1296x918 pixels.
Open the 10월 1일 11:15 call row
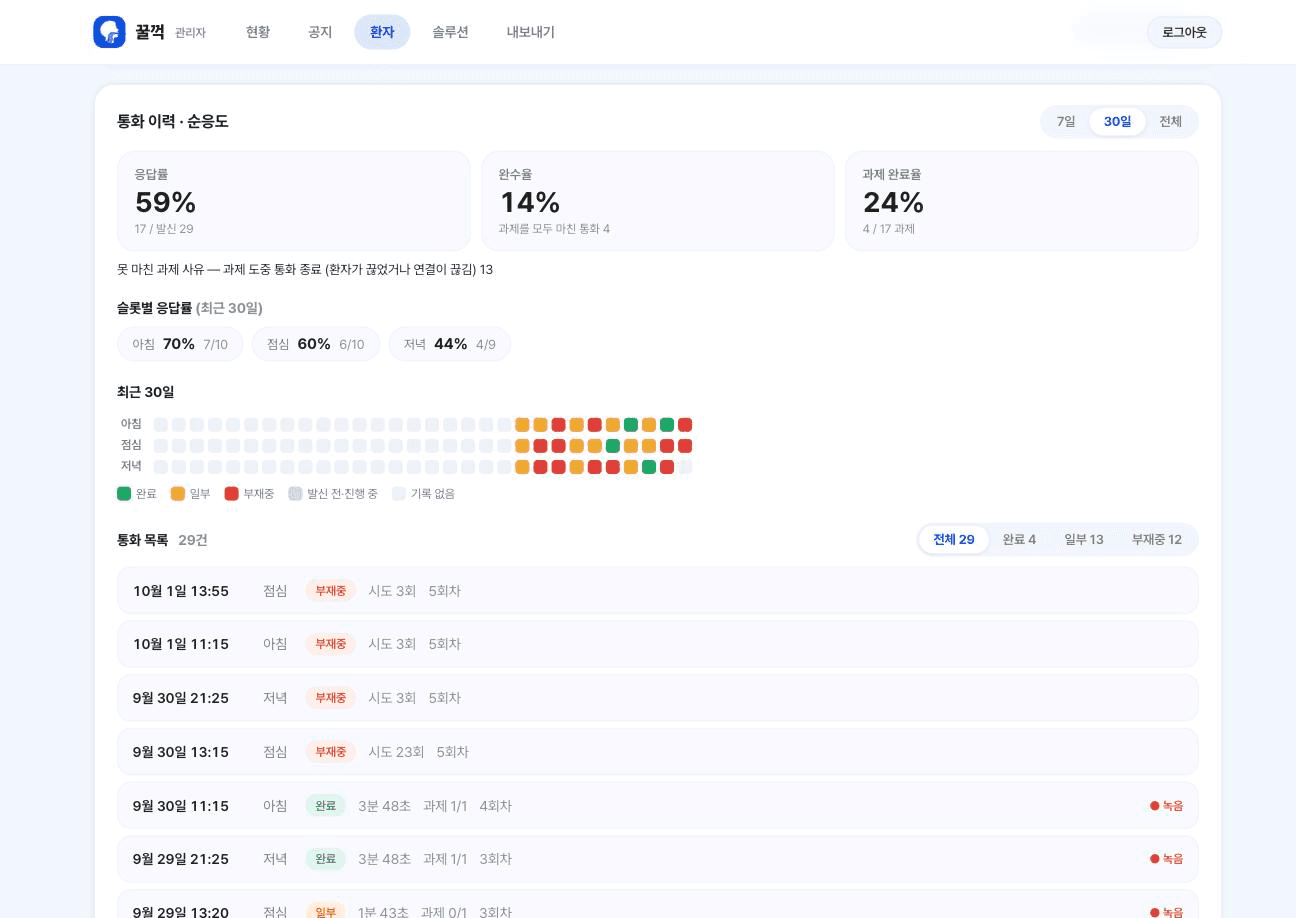[x=658, y=644]
